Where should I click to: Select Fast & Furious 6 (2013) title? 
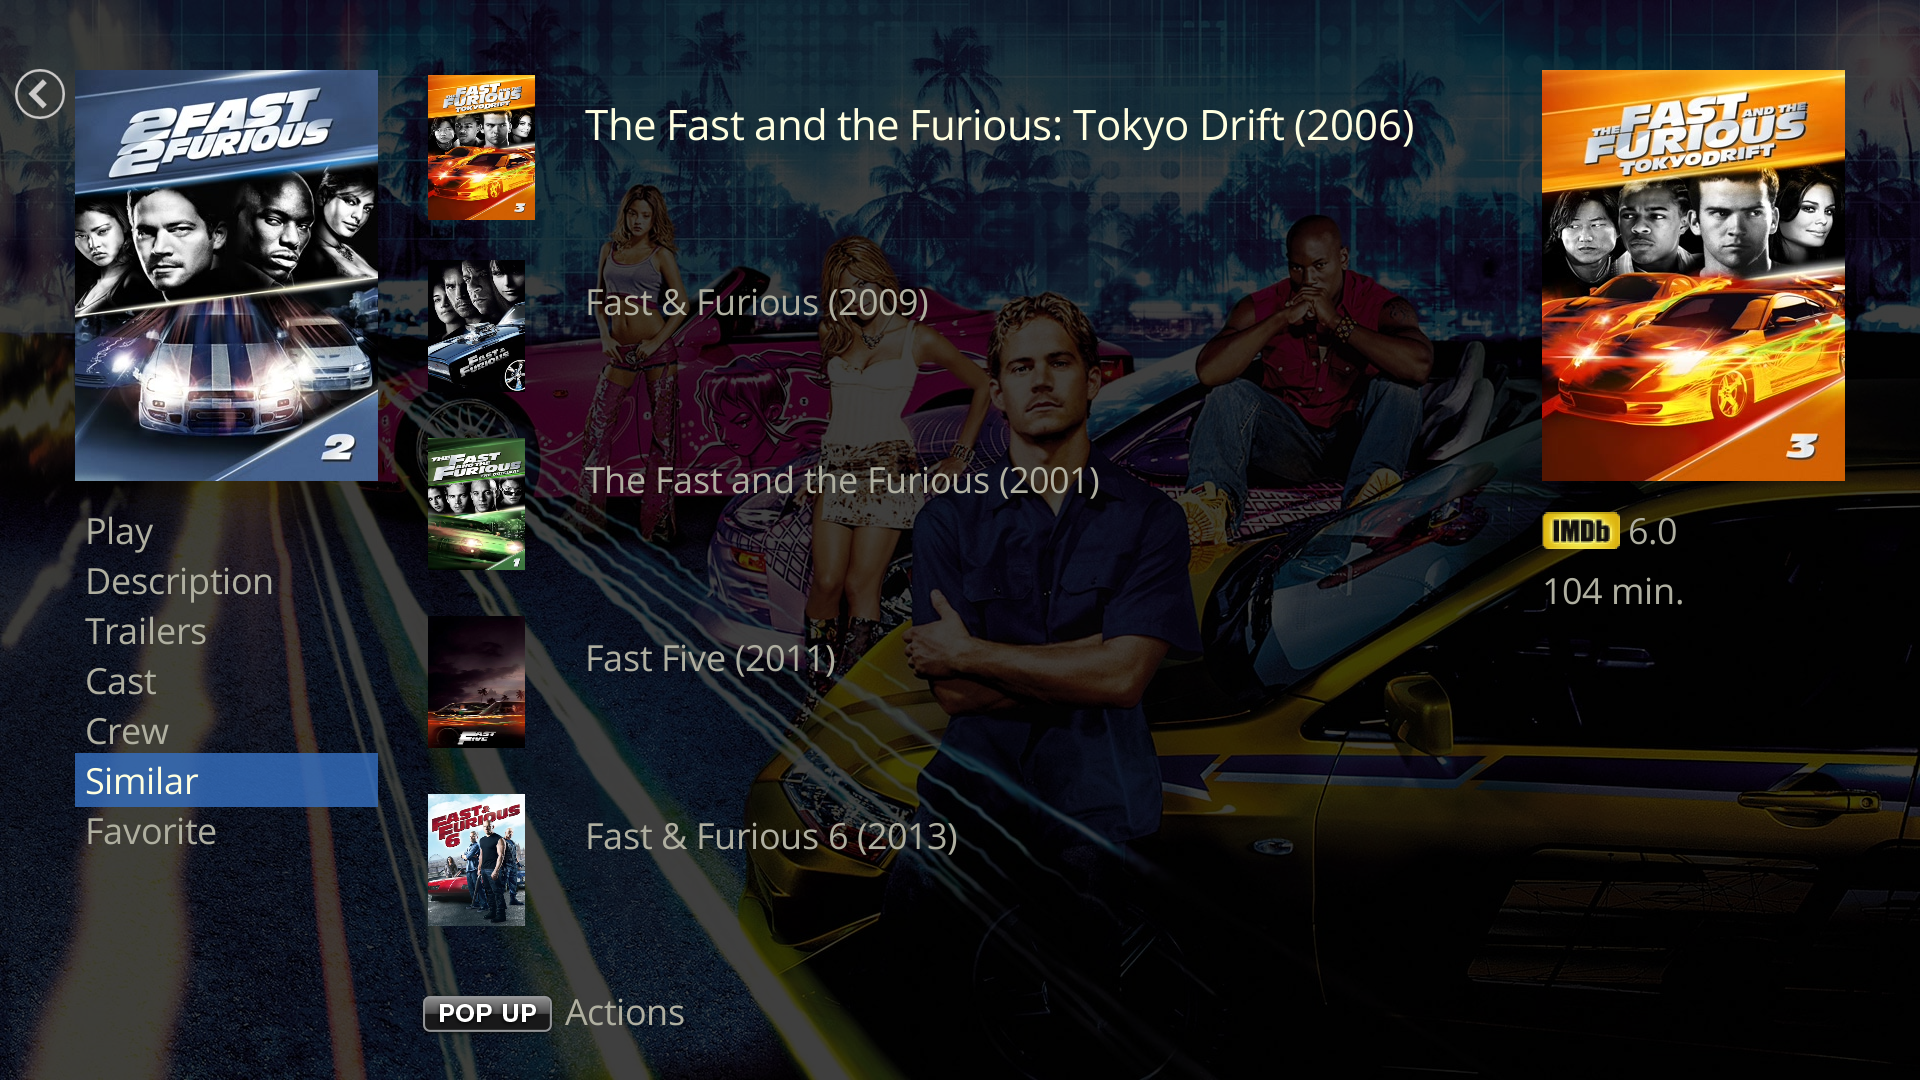coord(771,836)
